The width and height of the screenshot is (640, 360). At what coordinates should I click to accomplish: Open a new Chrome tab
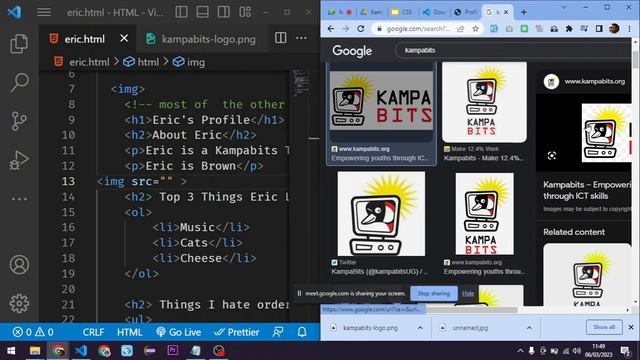click(x=523, y=12)
